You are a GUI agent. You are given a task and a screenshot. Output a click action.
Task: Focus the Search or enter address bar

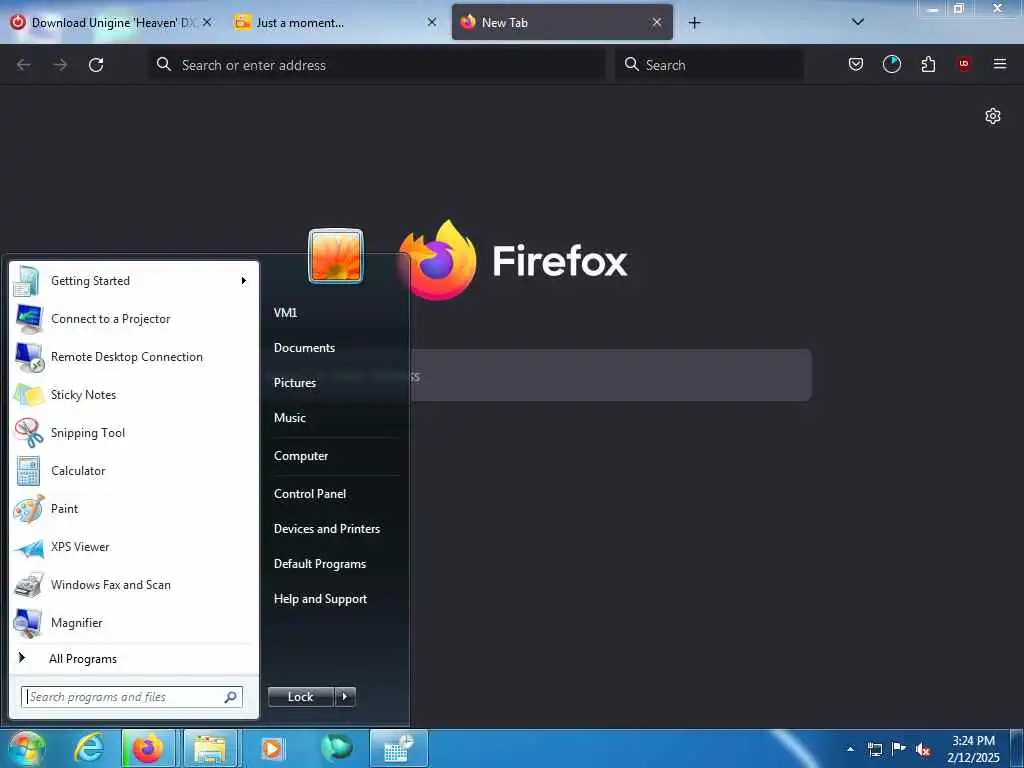[377, 65]
